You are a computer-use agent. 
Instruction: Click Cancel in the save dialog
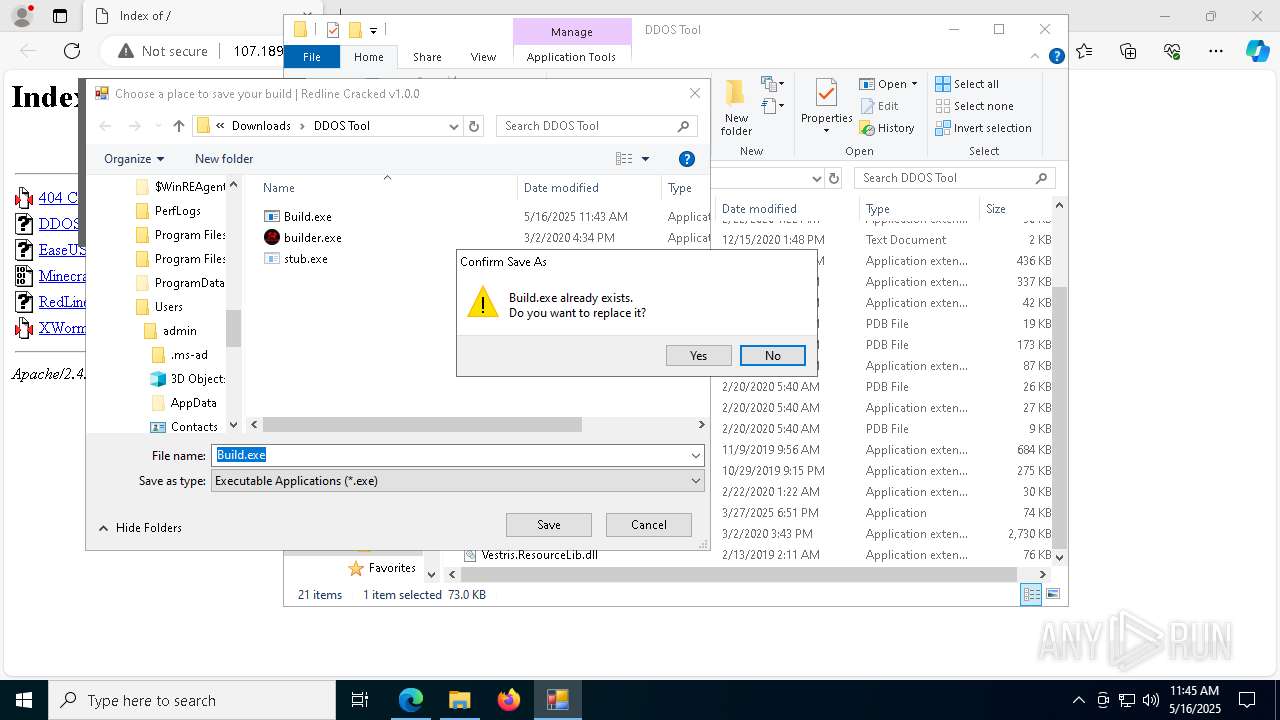648,525
